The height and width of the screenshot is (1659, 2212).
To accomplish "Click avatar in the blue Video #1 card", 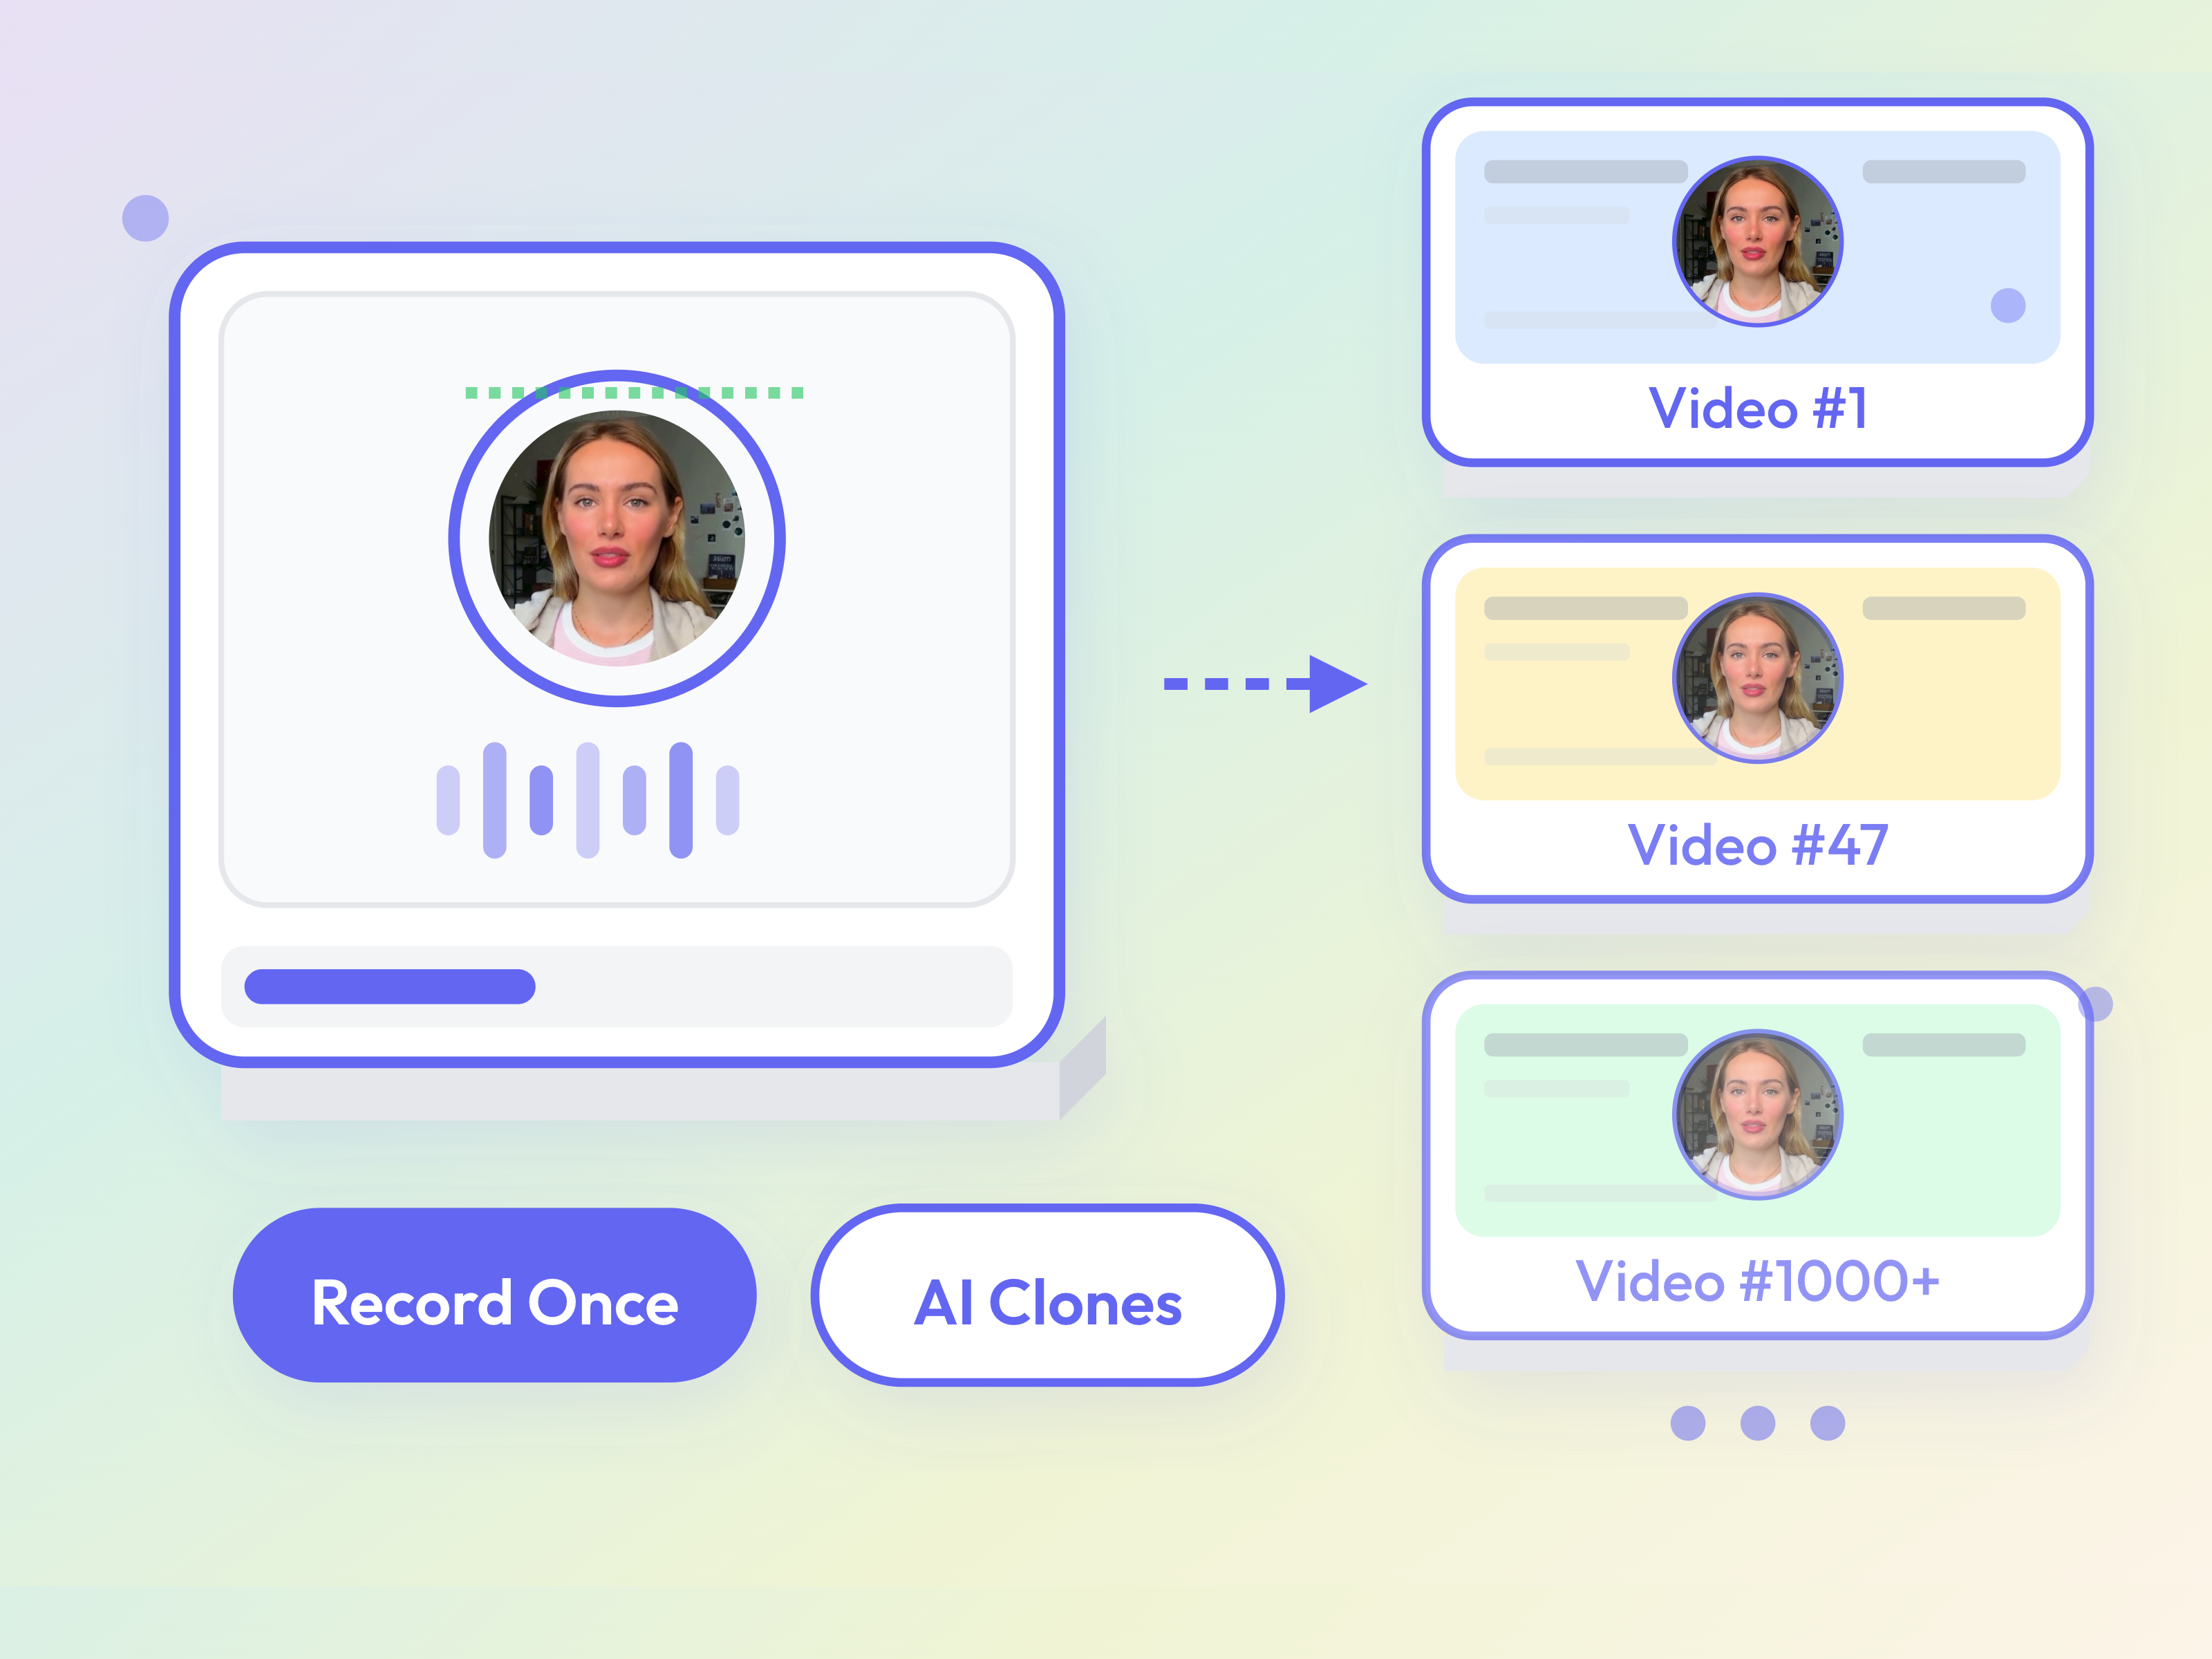I will click(1757, 242).
